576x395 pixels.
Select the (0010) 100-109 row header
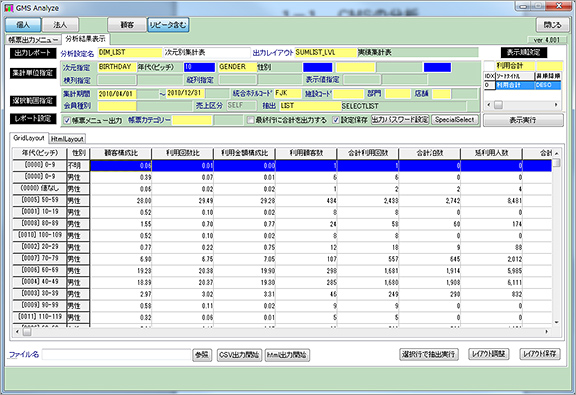[x=40, y=235]
